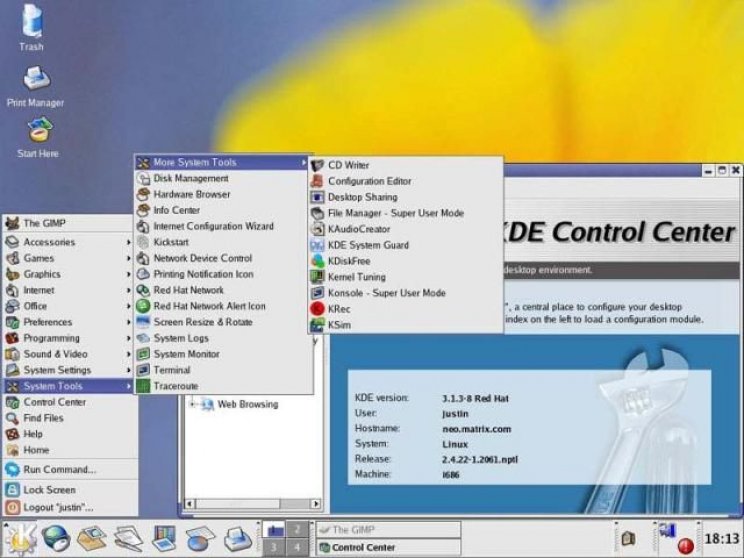Open Find Files

click(69, 418)
